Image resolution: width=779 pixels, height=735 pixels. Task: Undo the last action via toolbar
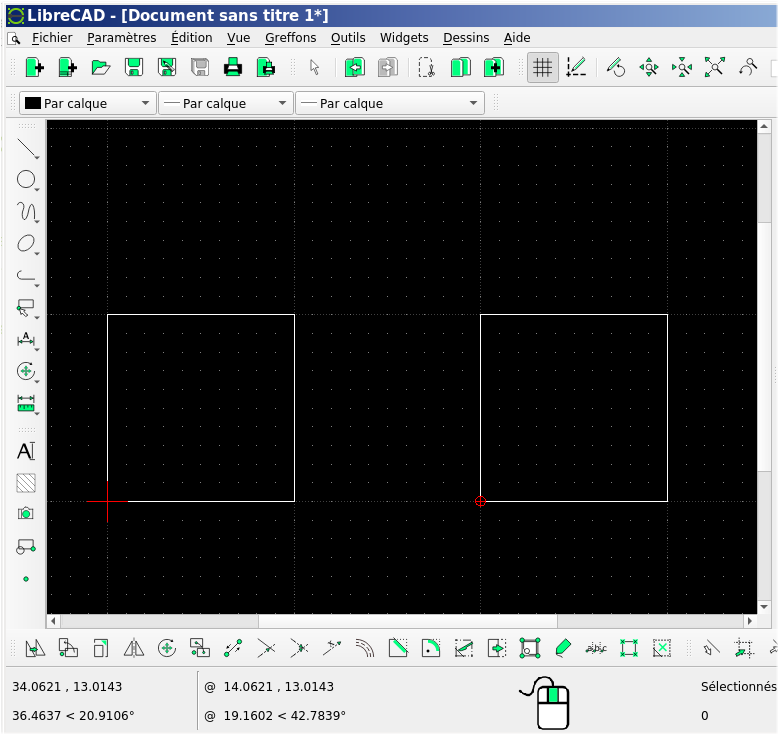pos(355,67)
